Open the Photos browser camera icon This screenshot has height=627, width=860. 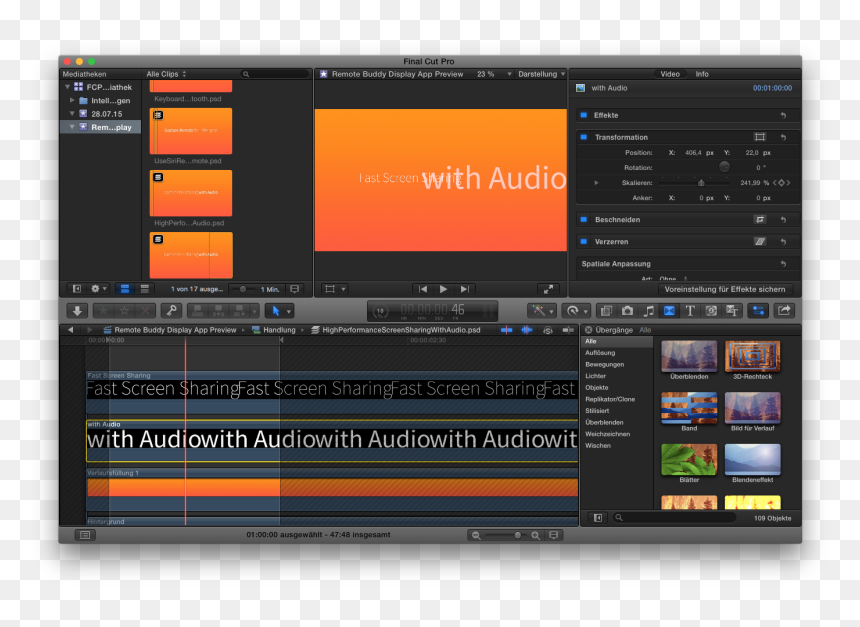click(x=627, y=311)
